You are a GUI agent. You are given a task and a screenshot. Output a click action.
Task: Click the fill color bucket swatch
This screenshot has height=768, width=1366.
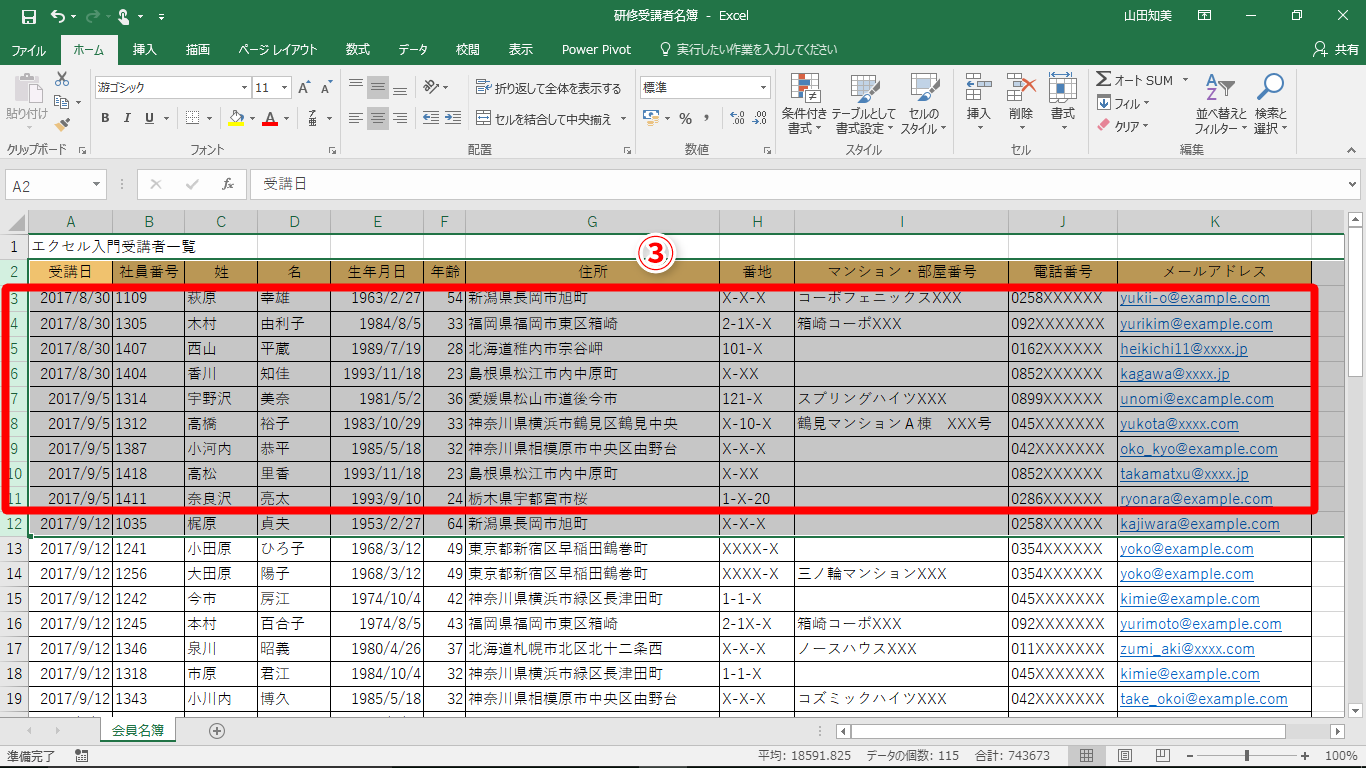[x=236, y=118]
